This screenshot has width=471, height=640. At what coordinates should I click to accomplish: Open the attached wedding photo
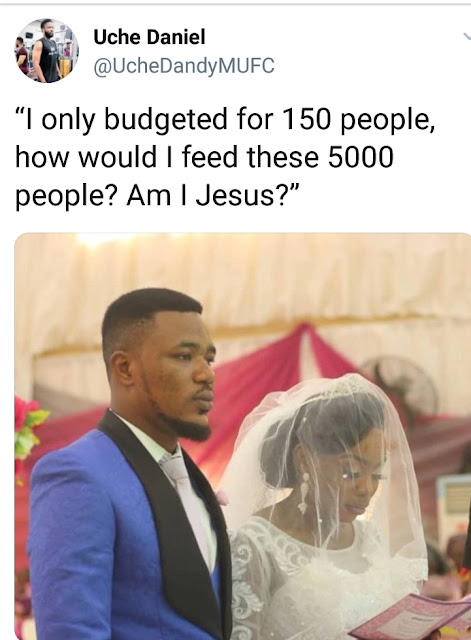coord(242,436)
